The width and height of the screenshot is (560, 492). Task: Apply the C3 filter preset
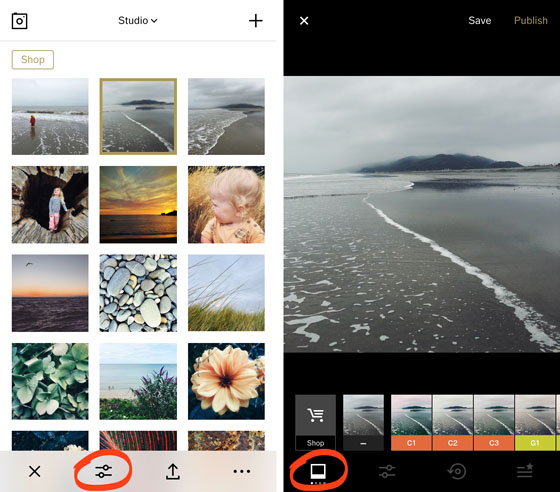[494, 422]
